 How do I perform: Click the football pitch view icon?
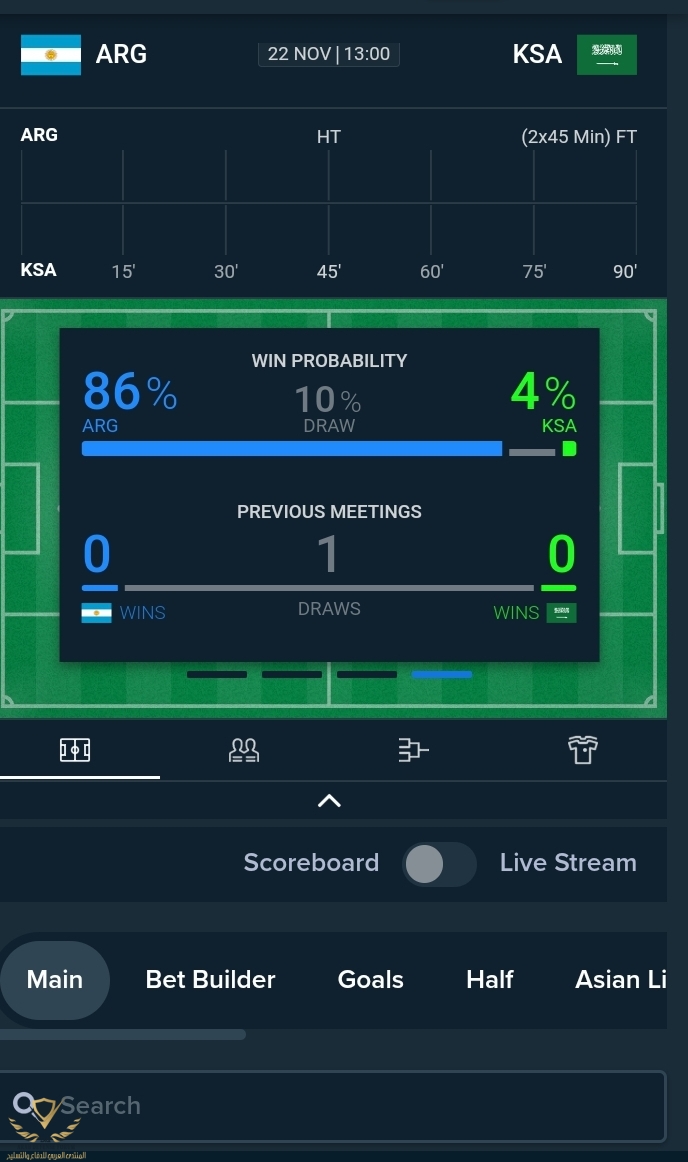click(75, 750)
